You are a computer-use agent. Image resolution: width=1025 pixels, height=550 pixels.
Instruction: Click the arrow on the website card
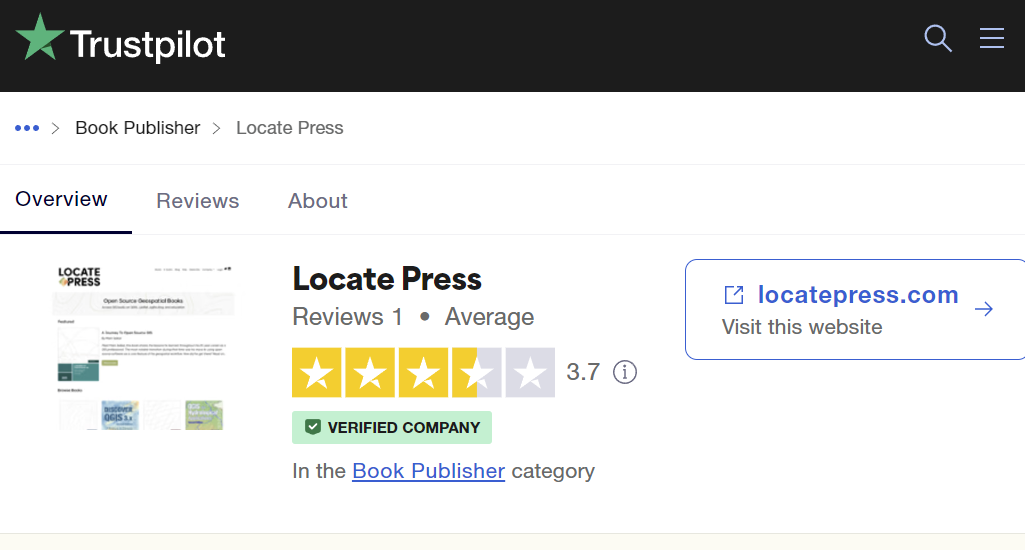[984, 309]
